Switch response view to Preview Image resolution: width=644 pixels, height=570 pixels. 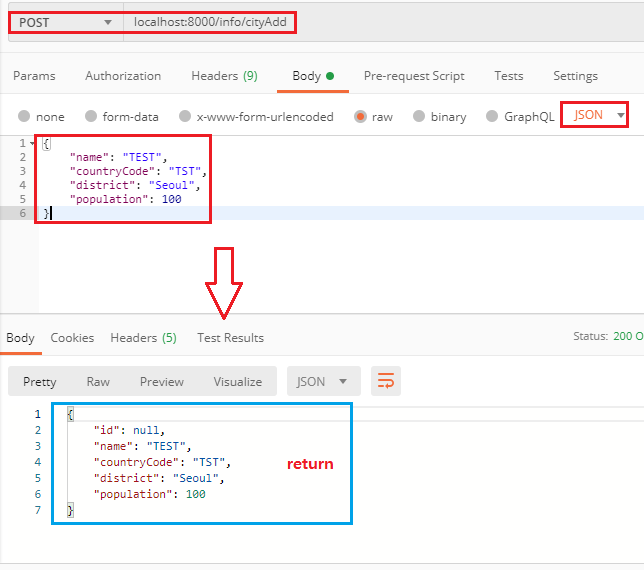coord(162,382)
